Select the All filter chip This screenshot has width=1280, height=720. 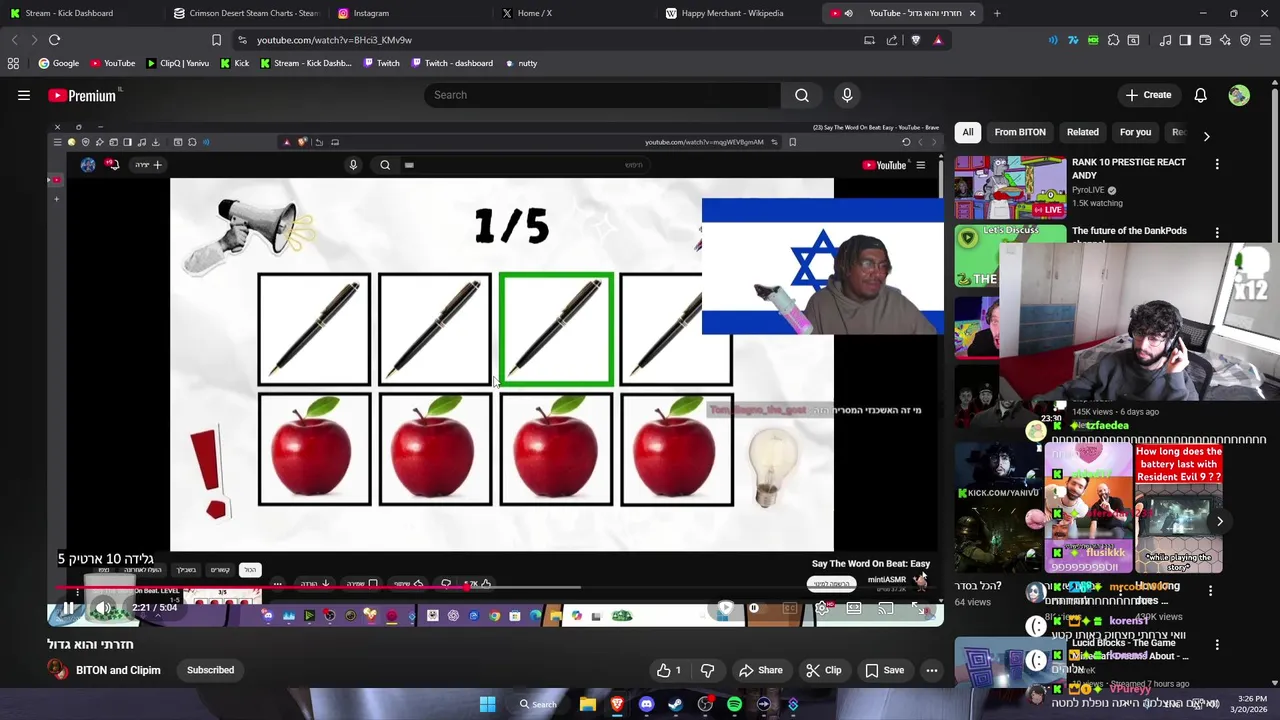point(968,132)
